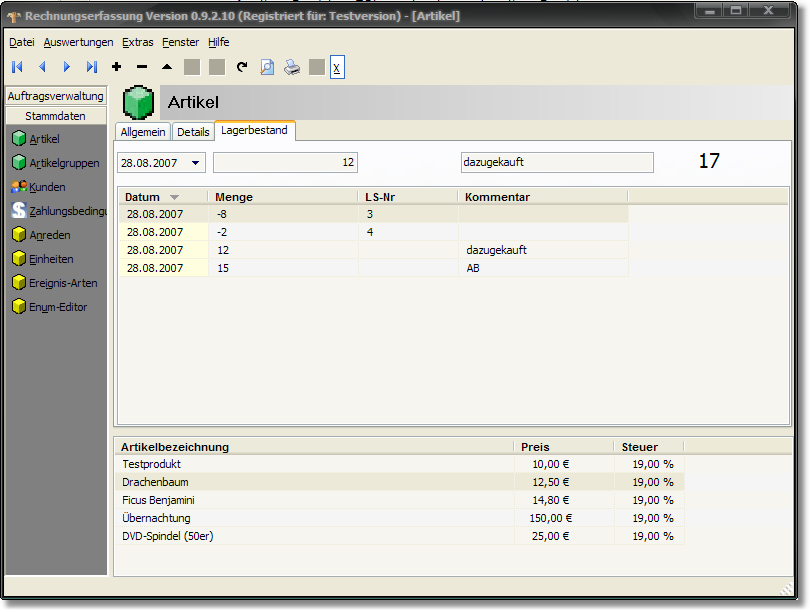This screenshot has width=810, height=612.
Task: Click the stock total number 17
Action: [x=709, y=161]
